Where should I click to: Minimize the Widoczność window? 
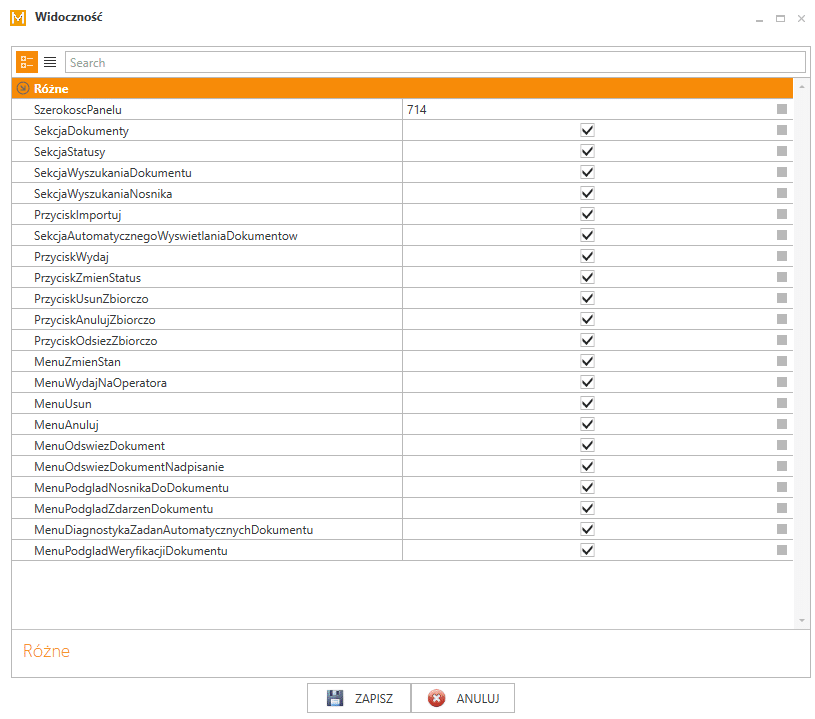click(759, 19)
